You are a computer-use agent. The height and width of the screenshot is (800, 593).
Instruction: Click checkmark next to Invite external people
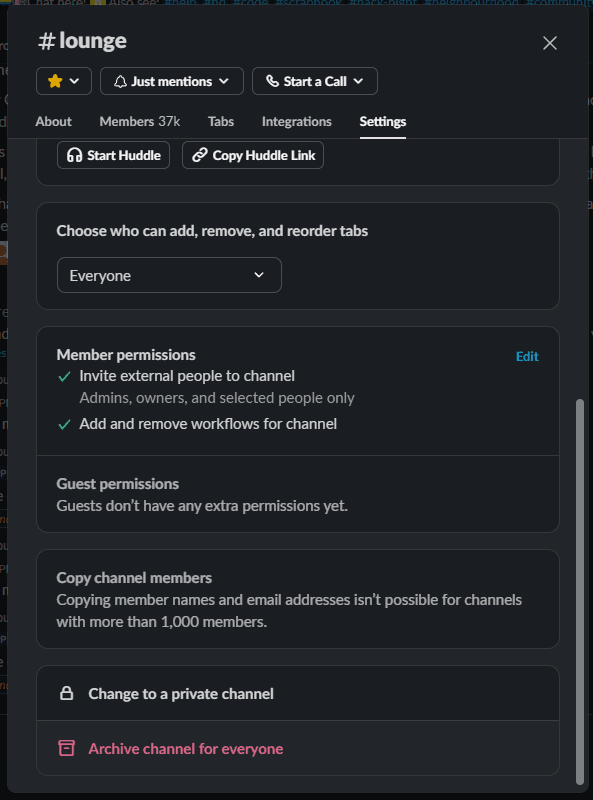pyautogui.click(x=64, y=377)
